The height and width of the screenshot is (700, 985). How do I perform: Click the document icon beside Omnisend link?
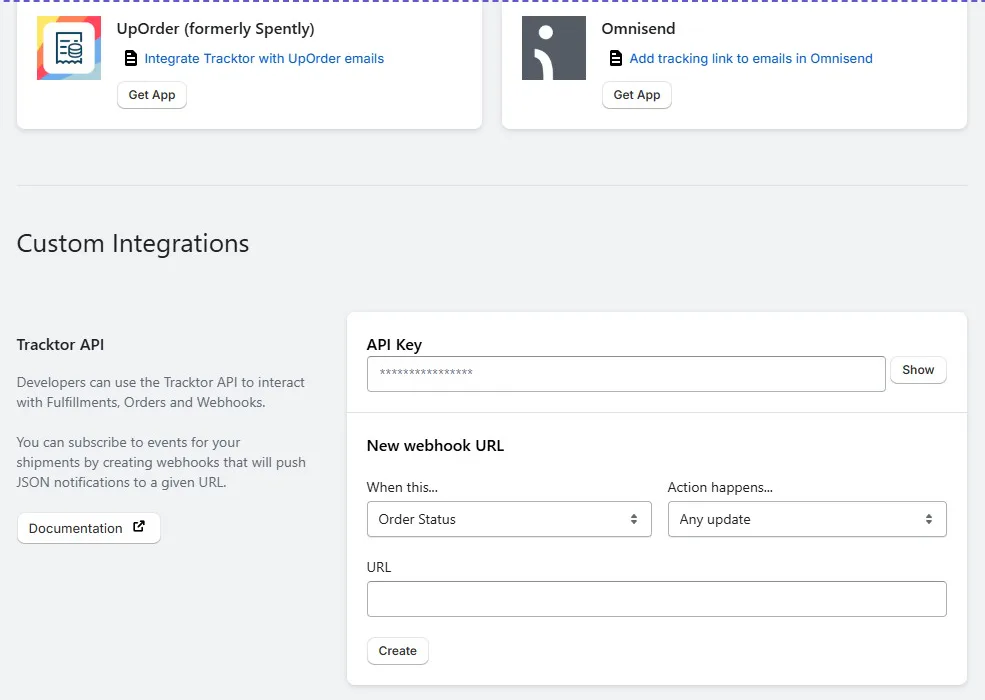(616, 58)
